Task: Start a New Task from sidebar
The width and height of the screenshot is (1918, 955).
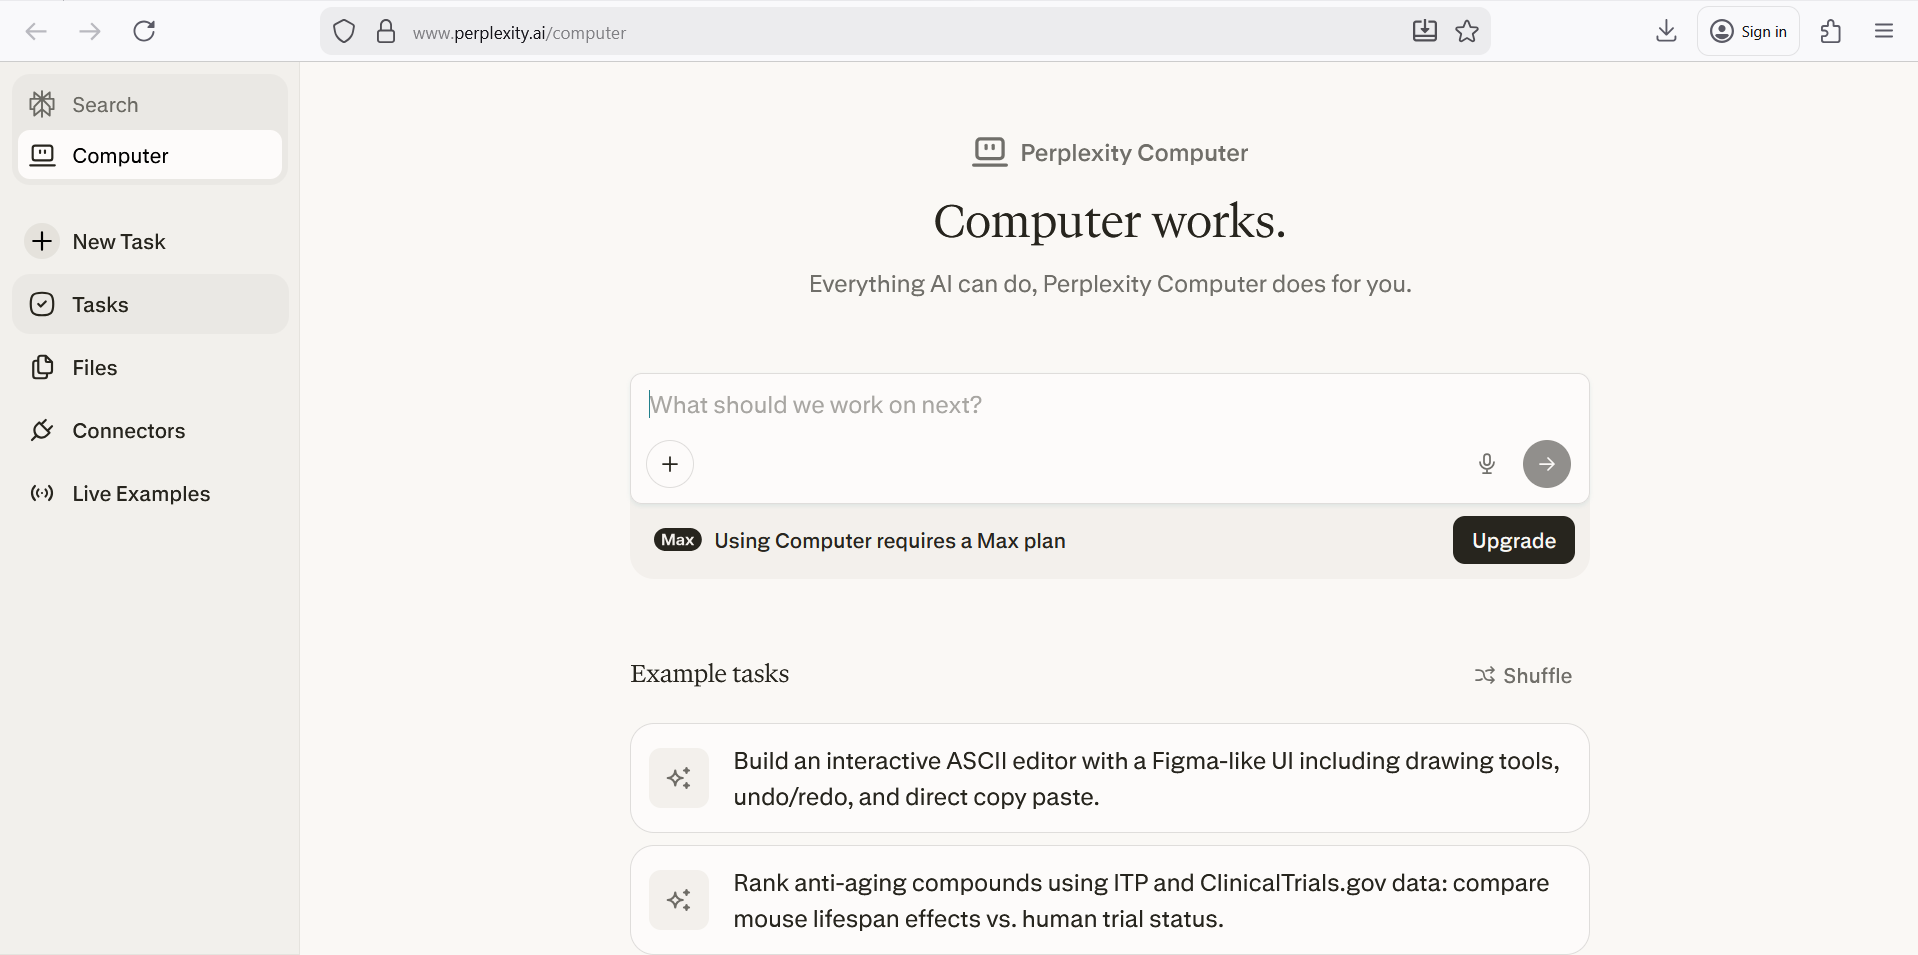Action: [118, 242]
